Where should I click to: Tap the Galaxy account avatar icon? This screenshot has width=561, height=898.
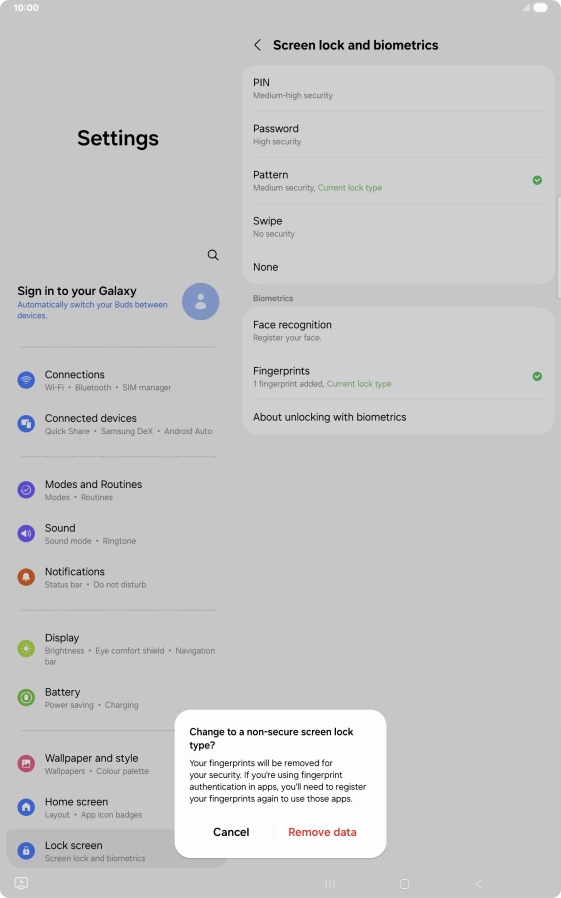200,301
